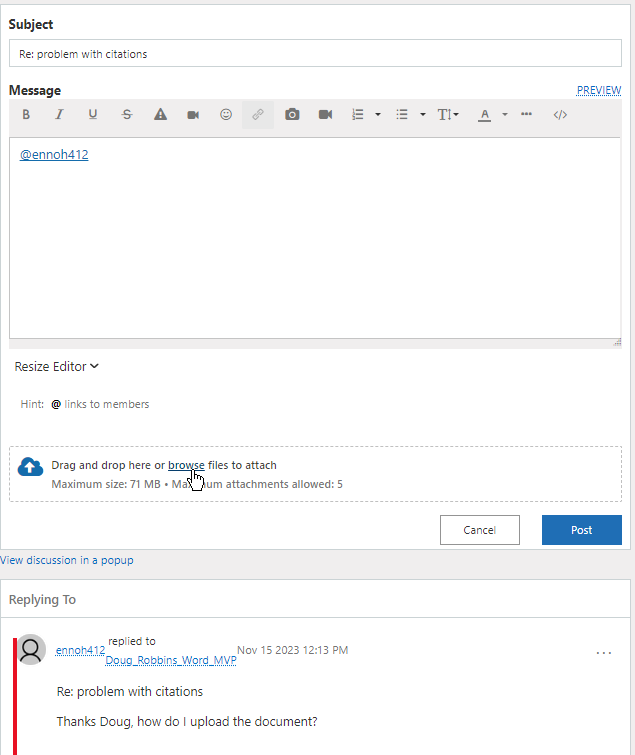
Task: Open the font size dropdown
Action: coord(448,115)
